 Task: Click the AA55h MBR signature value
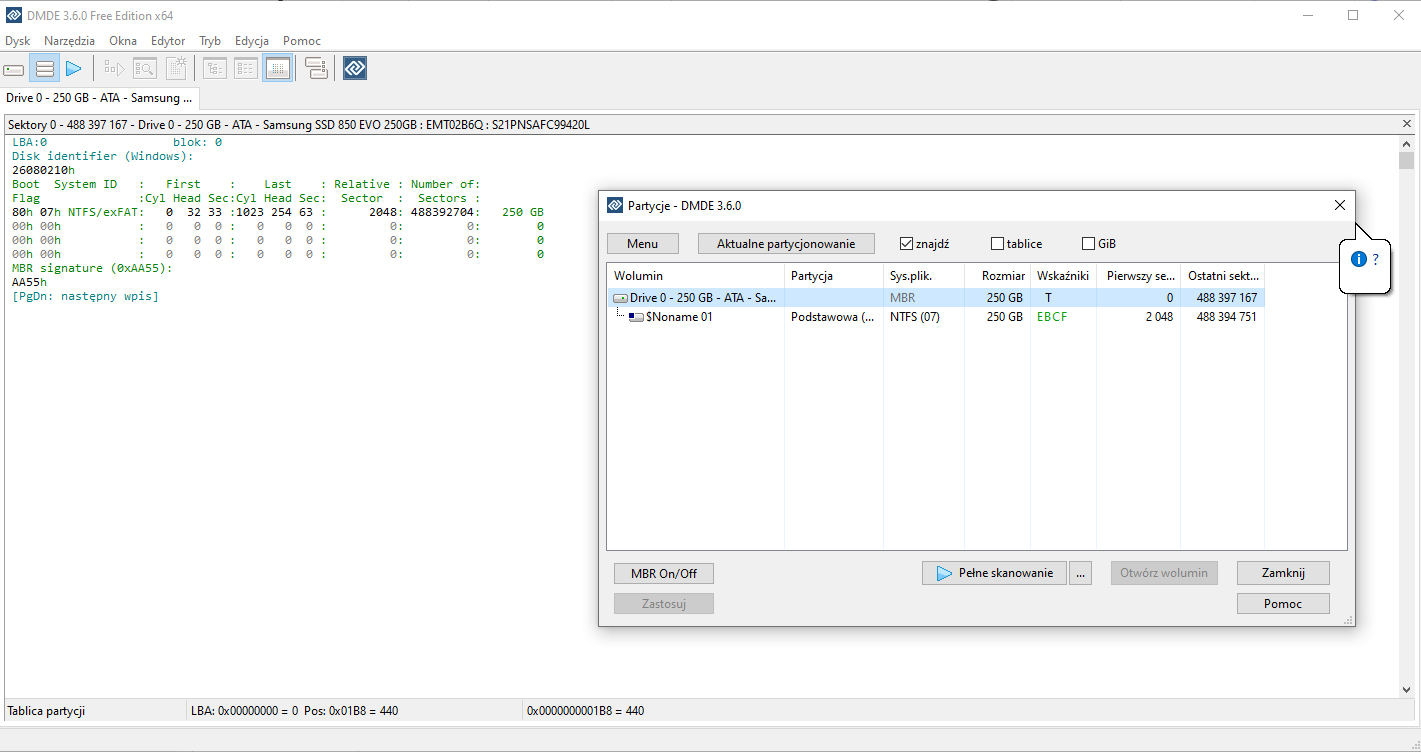29,282
